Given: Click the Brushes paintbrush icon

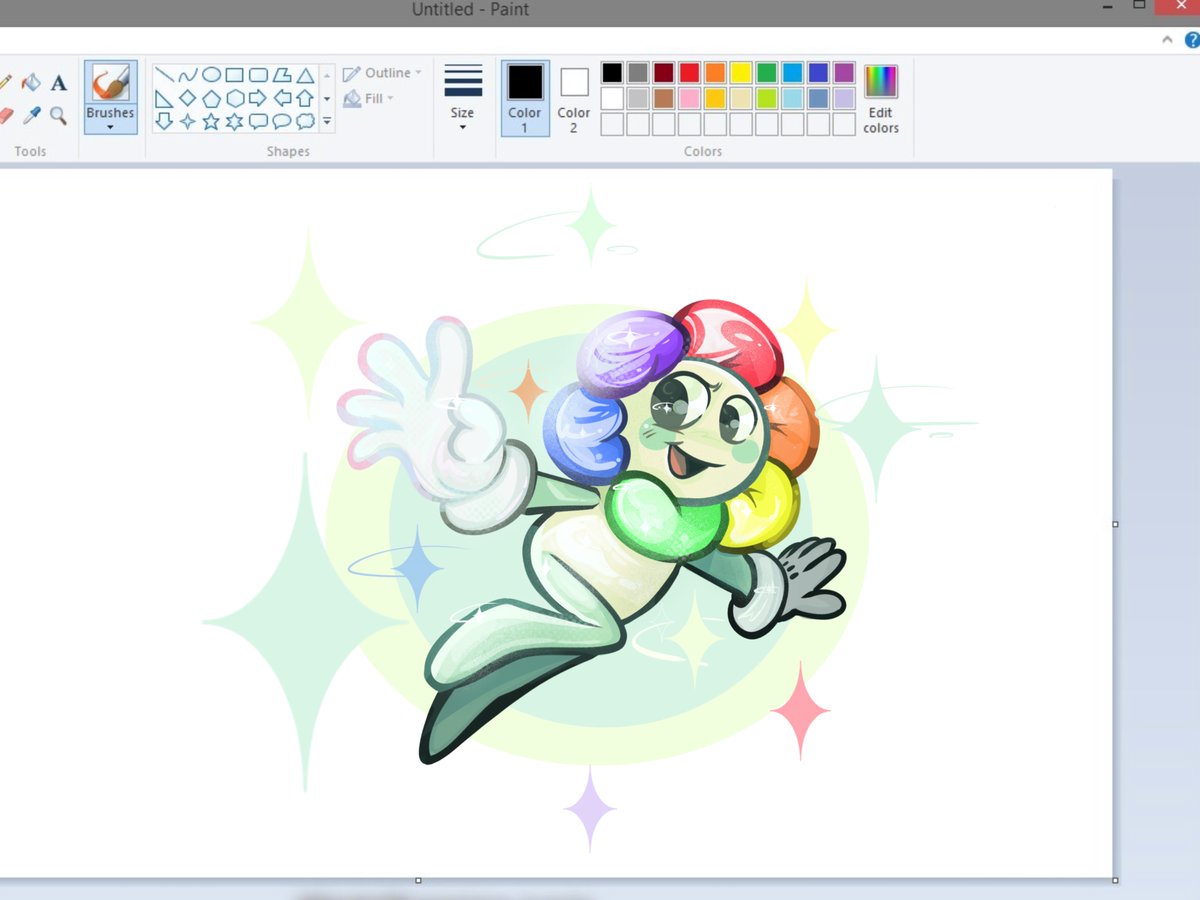Looking at the screenshot, I should pyautogui.click(x=110, y=82).
